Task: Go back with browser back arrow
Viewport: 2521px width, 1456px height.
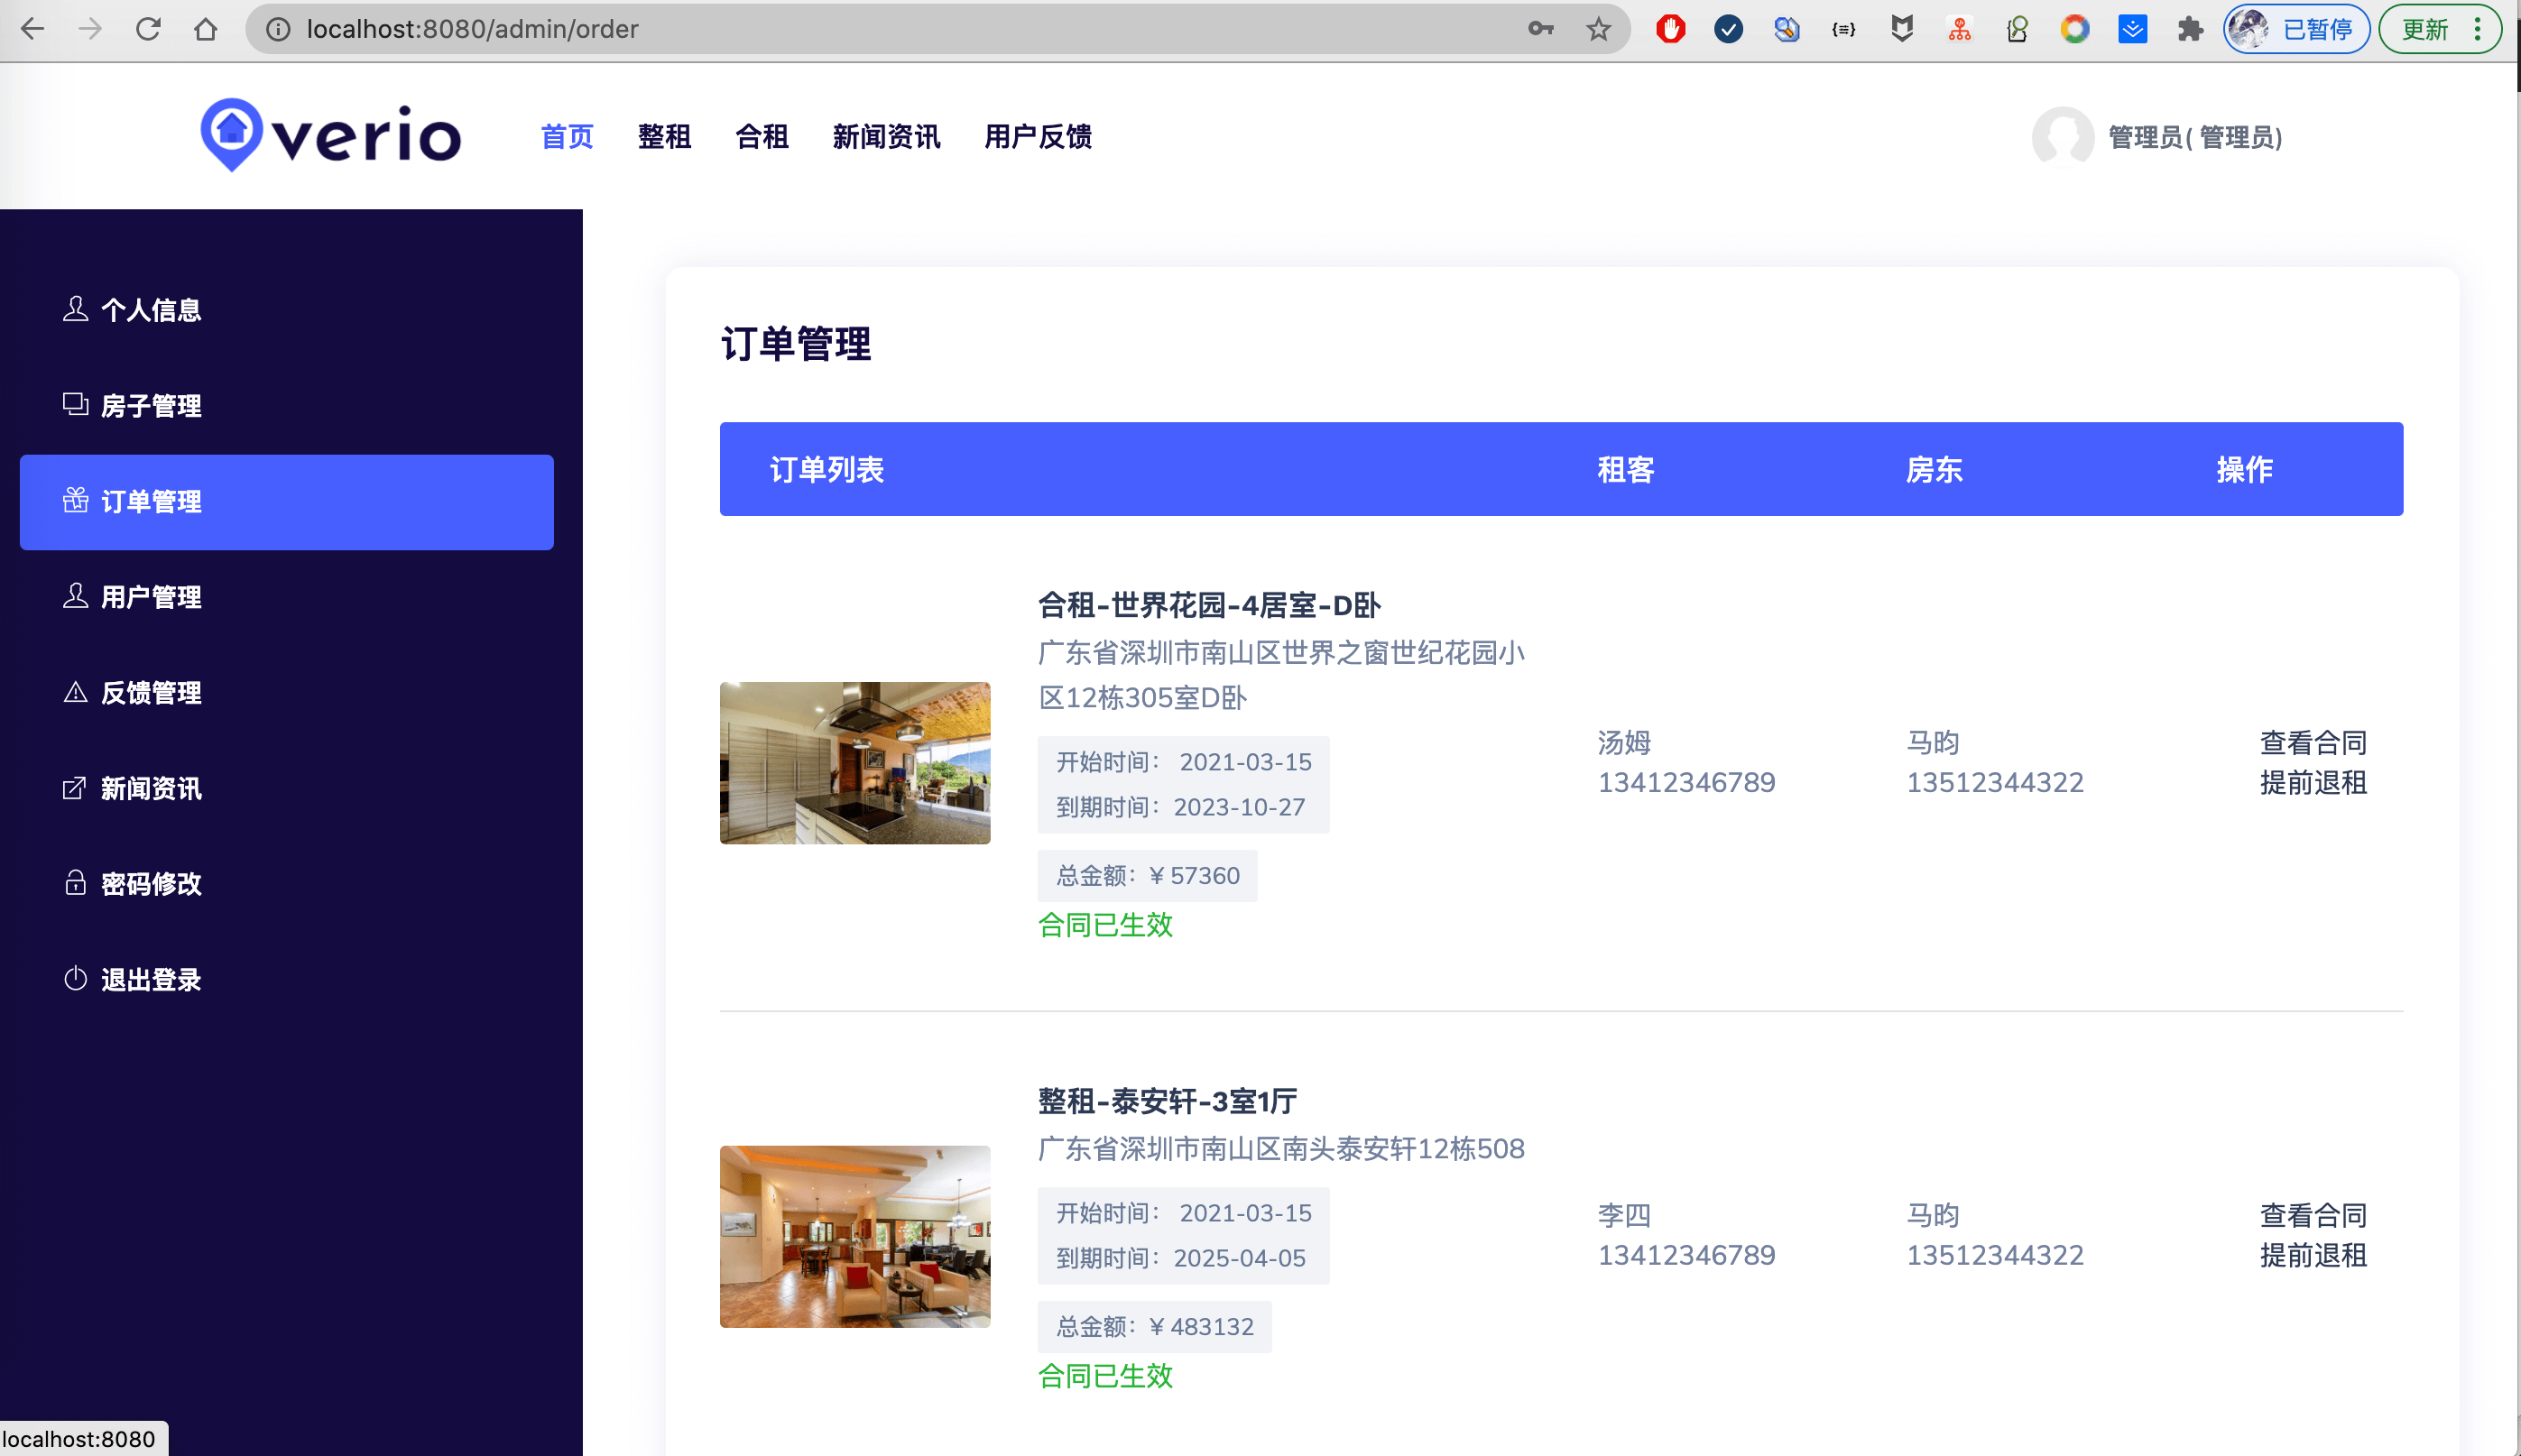Action: [32, 29]
